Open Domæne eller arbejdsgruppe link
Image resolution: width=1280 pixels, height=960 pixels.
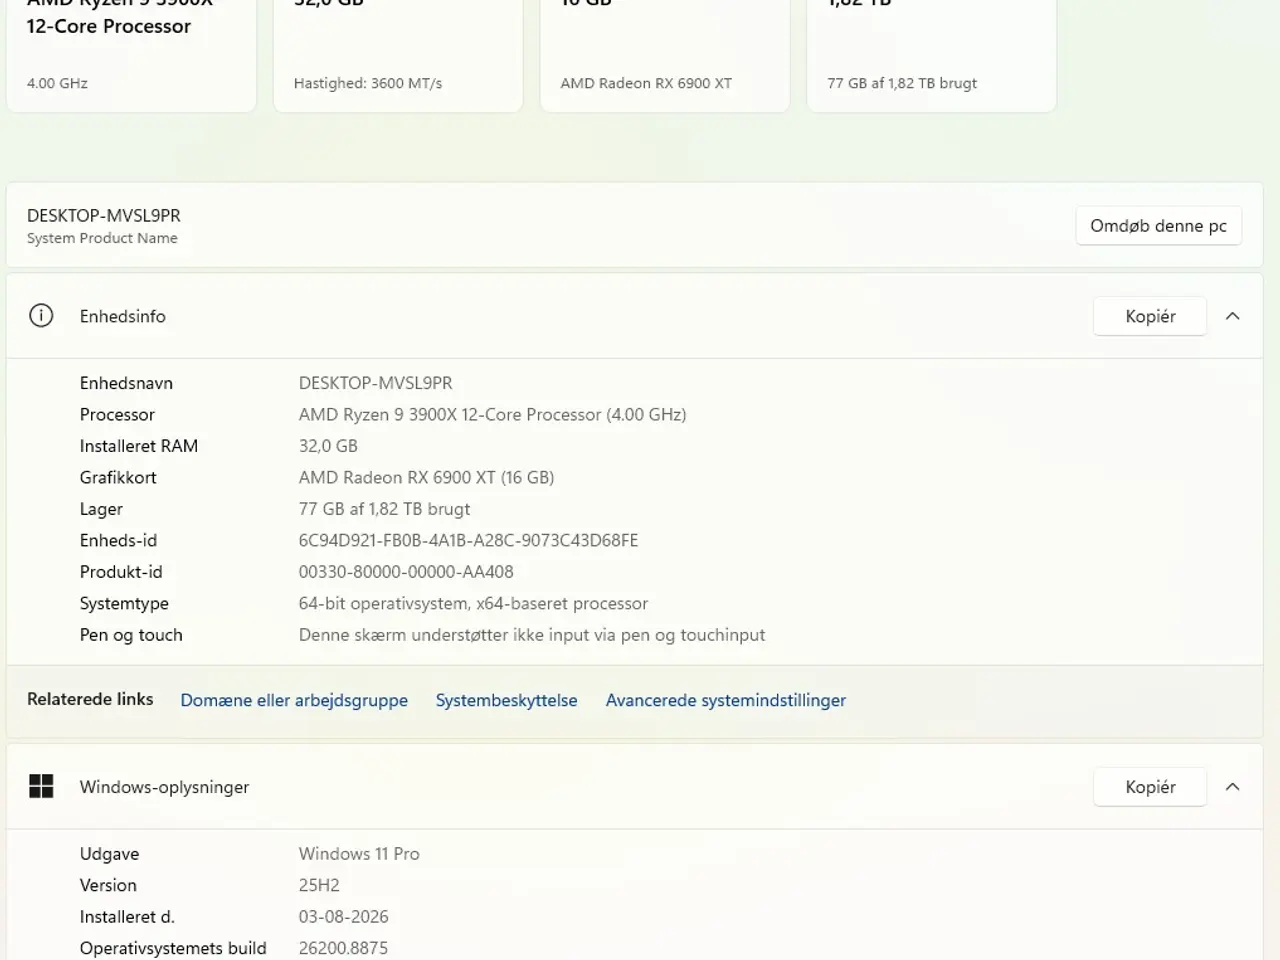click(x=294, y=700)
